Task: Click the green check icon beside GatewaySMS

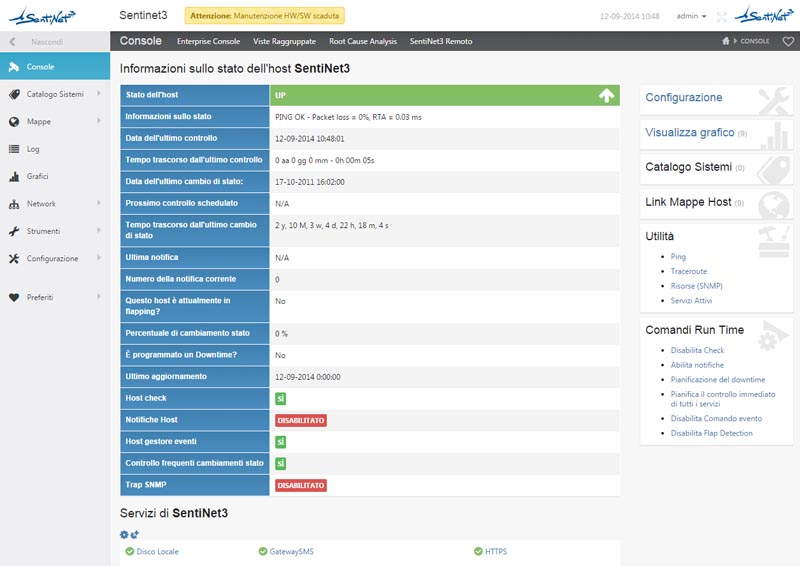Action: click(x=263, y=551)
